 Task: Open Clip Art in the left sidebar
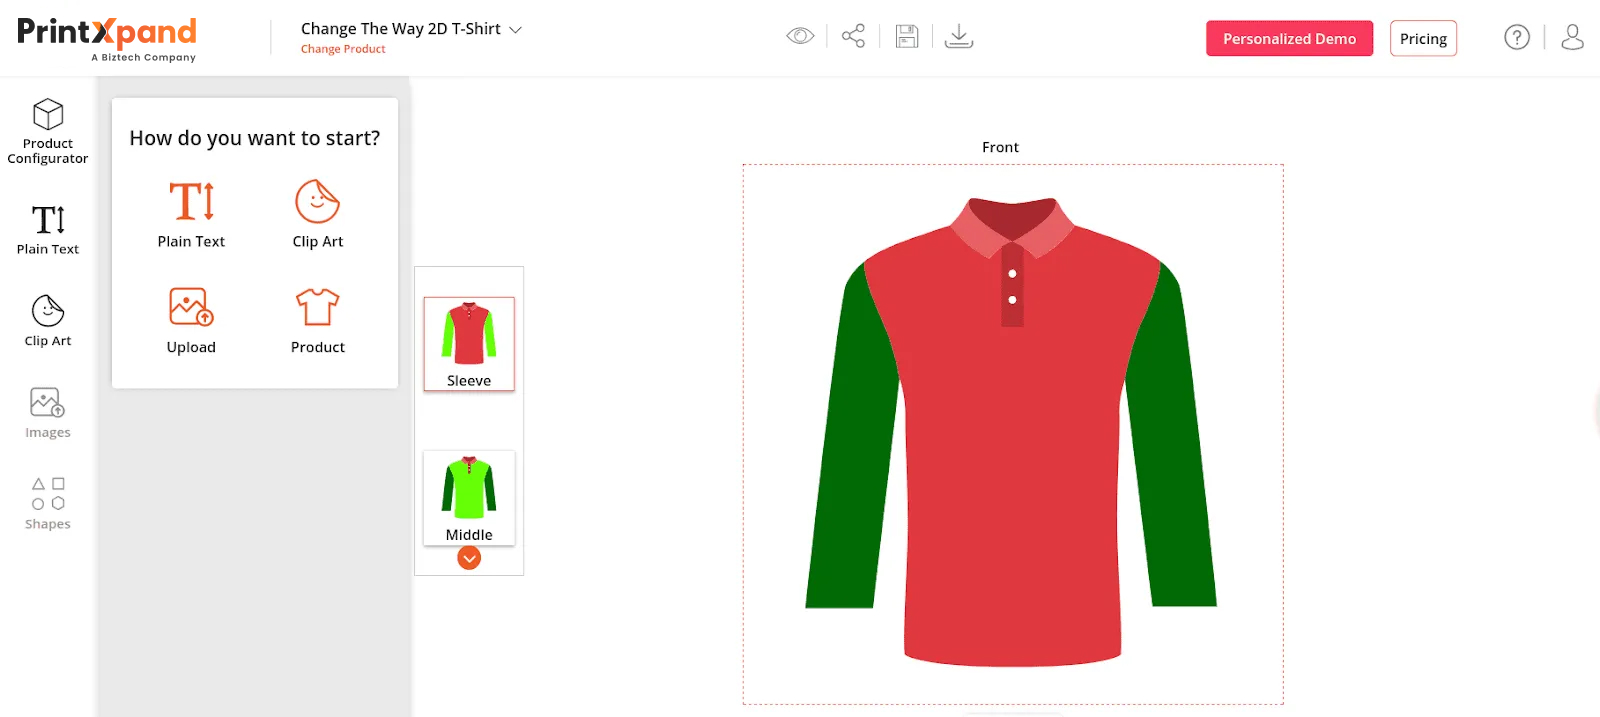click(x=48, y=321)
